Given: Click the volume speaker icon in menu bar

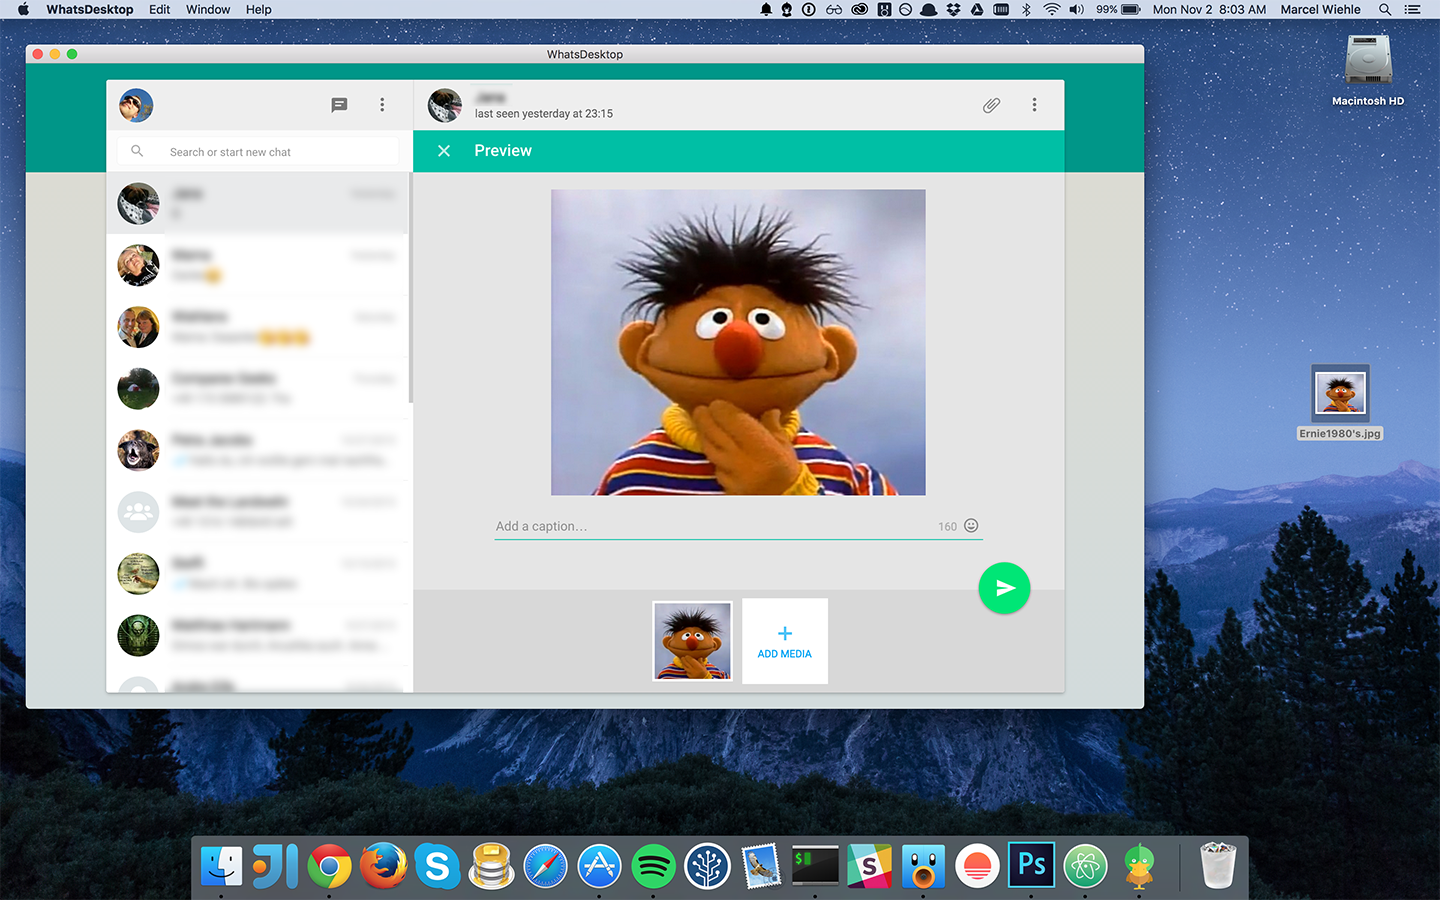Looking at the screenshot, I should (1077, 9).
